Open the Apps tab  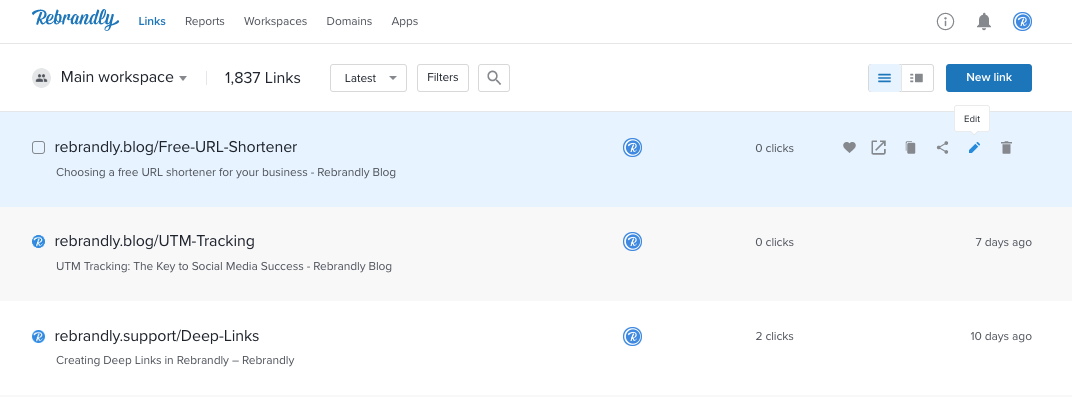405,21
